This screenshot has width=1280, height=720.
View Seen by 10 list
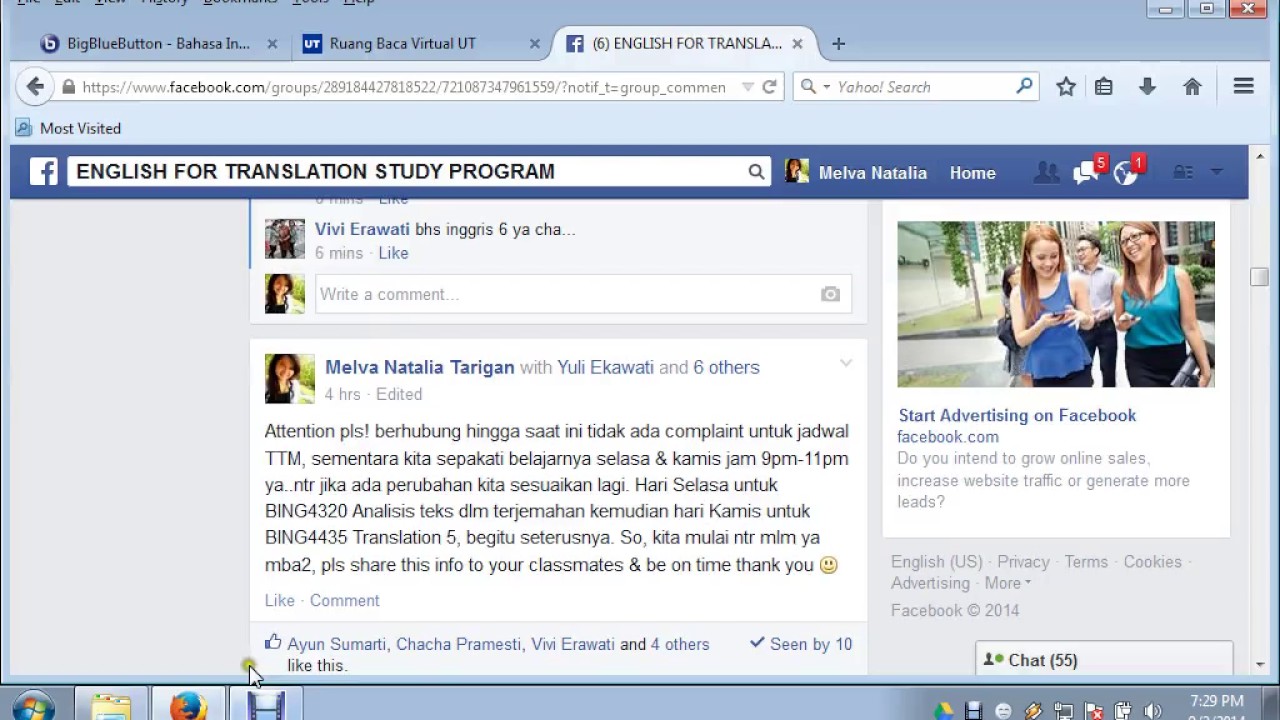click(x=801, y=644)
